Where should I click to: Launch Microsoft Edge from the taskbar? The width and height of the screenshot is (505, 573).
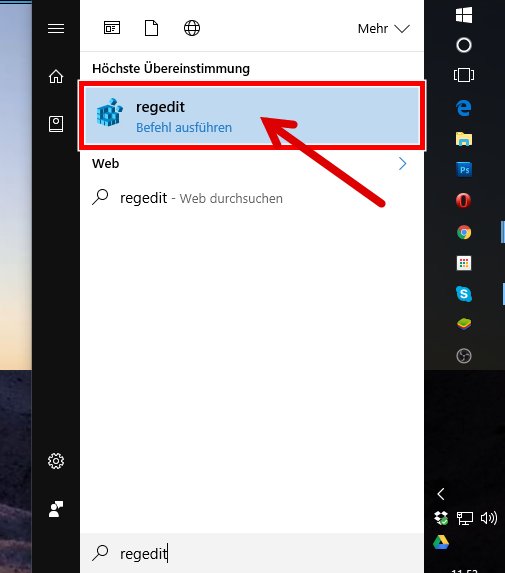464,107
